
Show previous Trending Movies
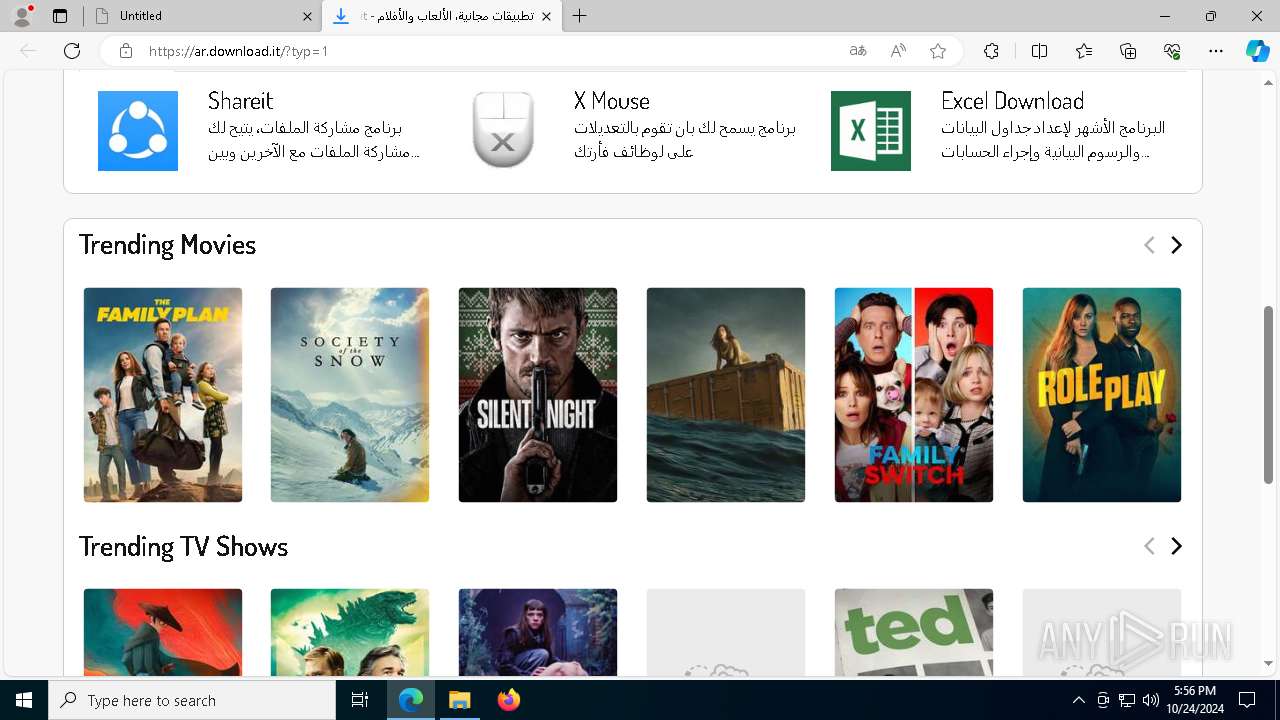coord(1149,245)
